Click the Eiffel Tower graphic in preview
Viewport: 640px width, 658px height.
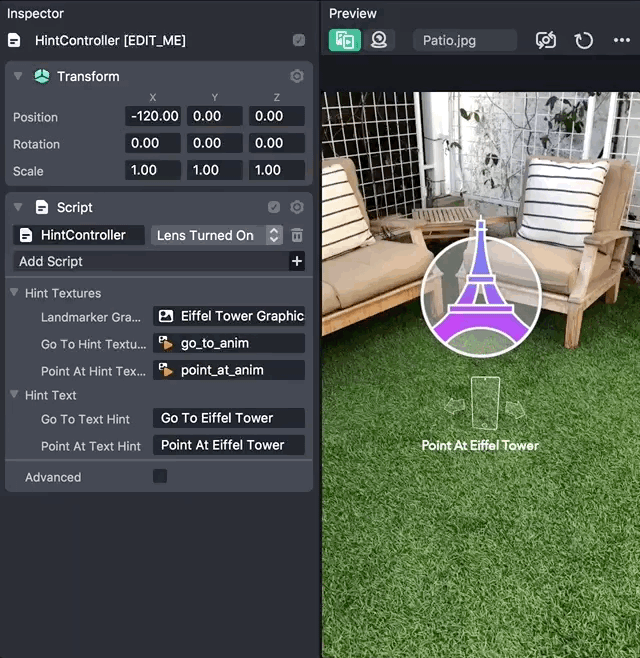481,288
